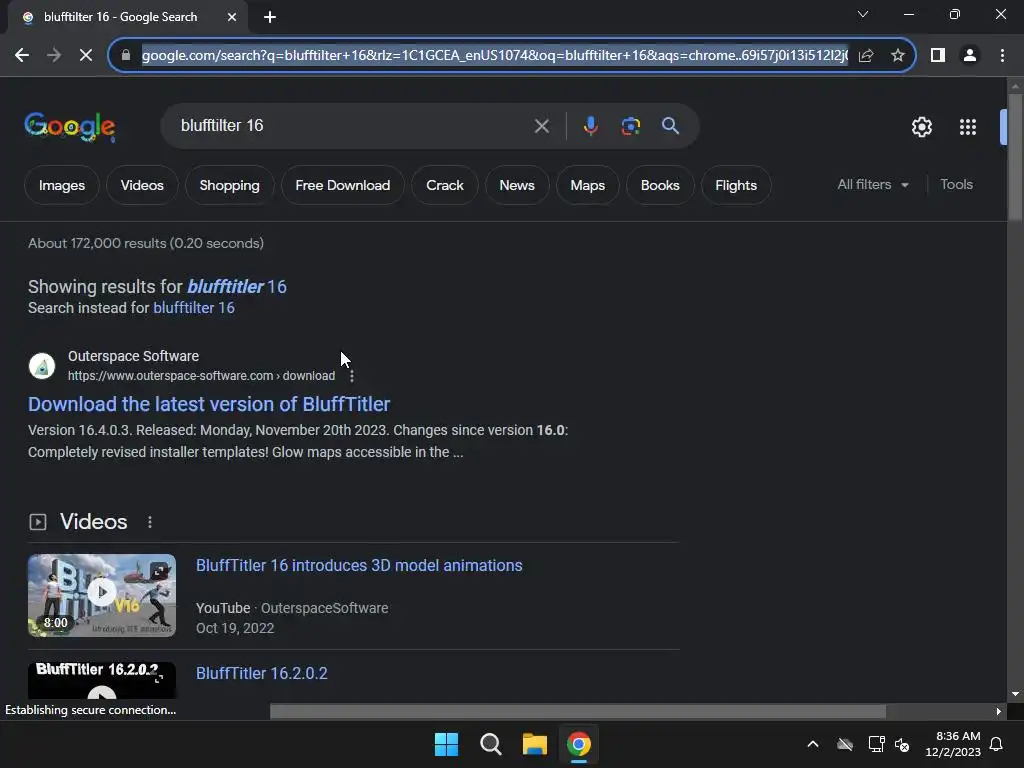Switch to Maps results
Screen dimensions: 1024x768
587,185
